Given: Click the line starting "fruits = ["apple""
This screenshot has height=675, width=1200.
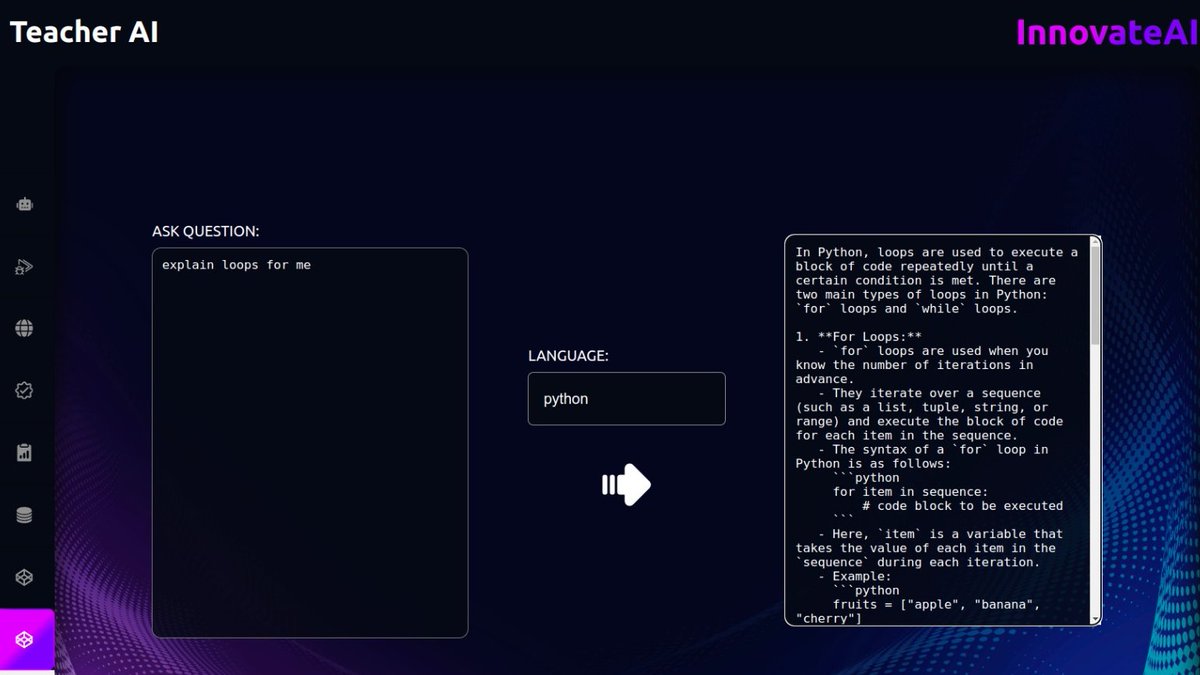Looking at the screenshot, I should click(936, 605).
